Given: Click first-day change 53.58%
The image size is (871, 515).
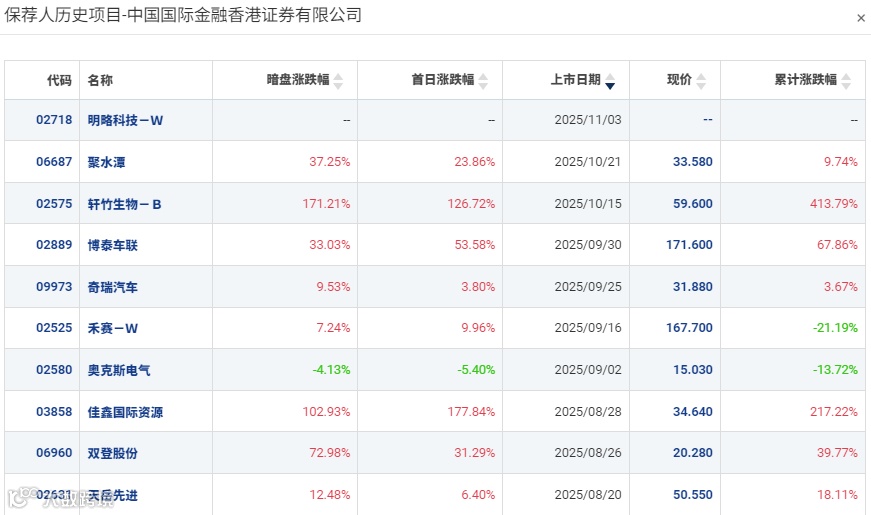Looking at the screenshot, I should 474,244.
